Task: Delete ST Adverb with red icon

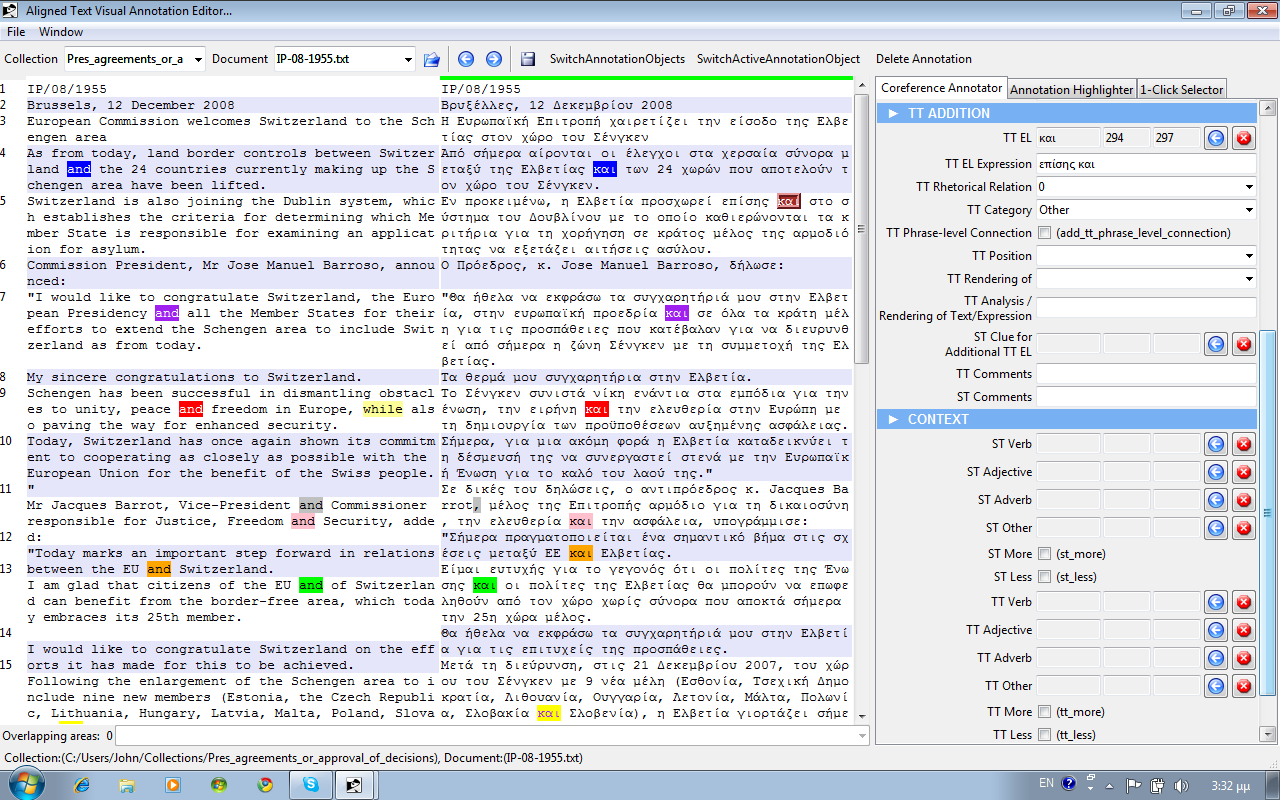Action: 1244,500
